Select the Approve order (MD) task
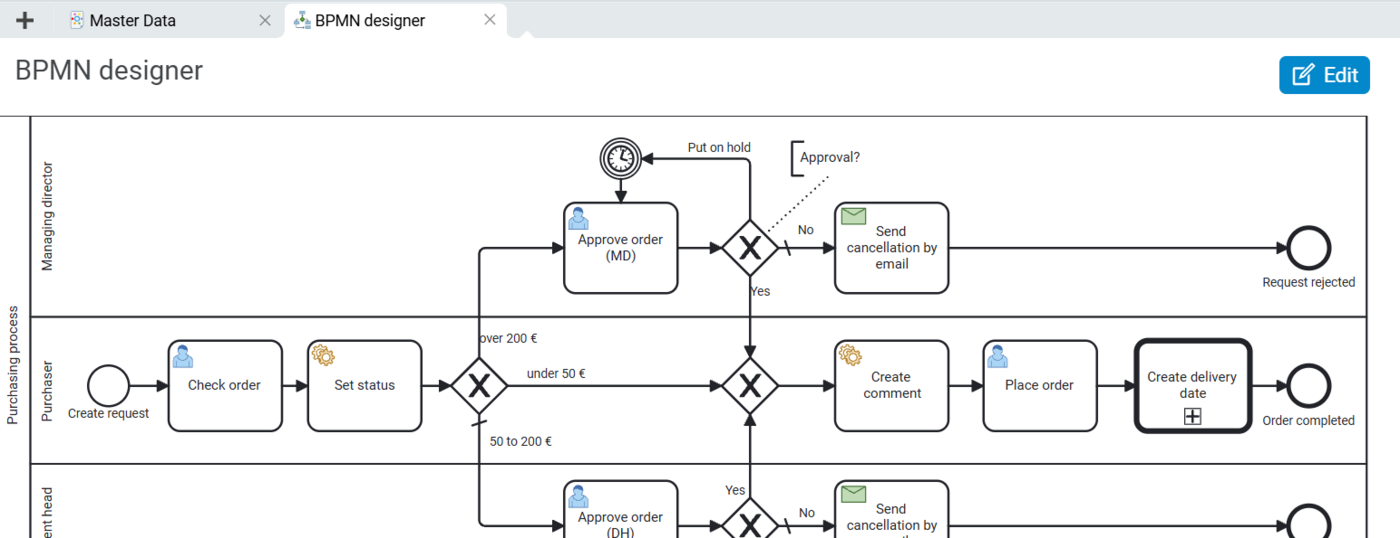The height and width of the screenshot is (538, 1400). pyautogui.click(x=621, y=248)
